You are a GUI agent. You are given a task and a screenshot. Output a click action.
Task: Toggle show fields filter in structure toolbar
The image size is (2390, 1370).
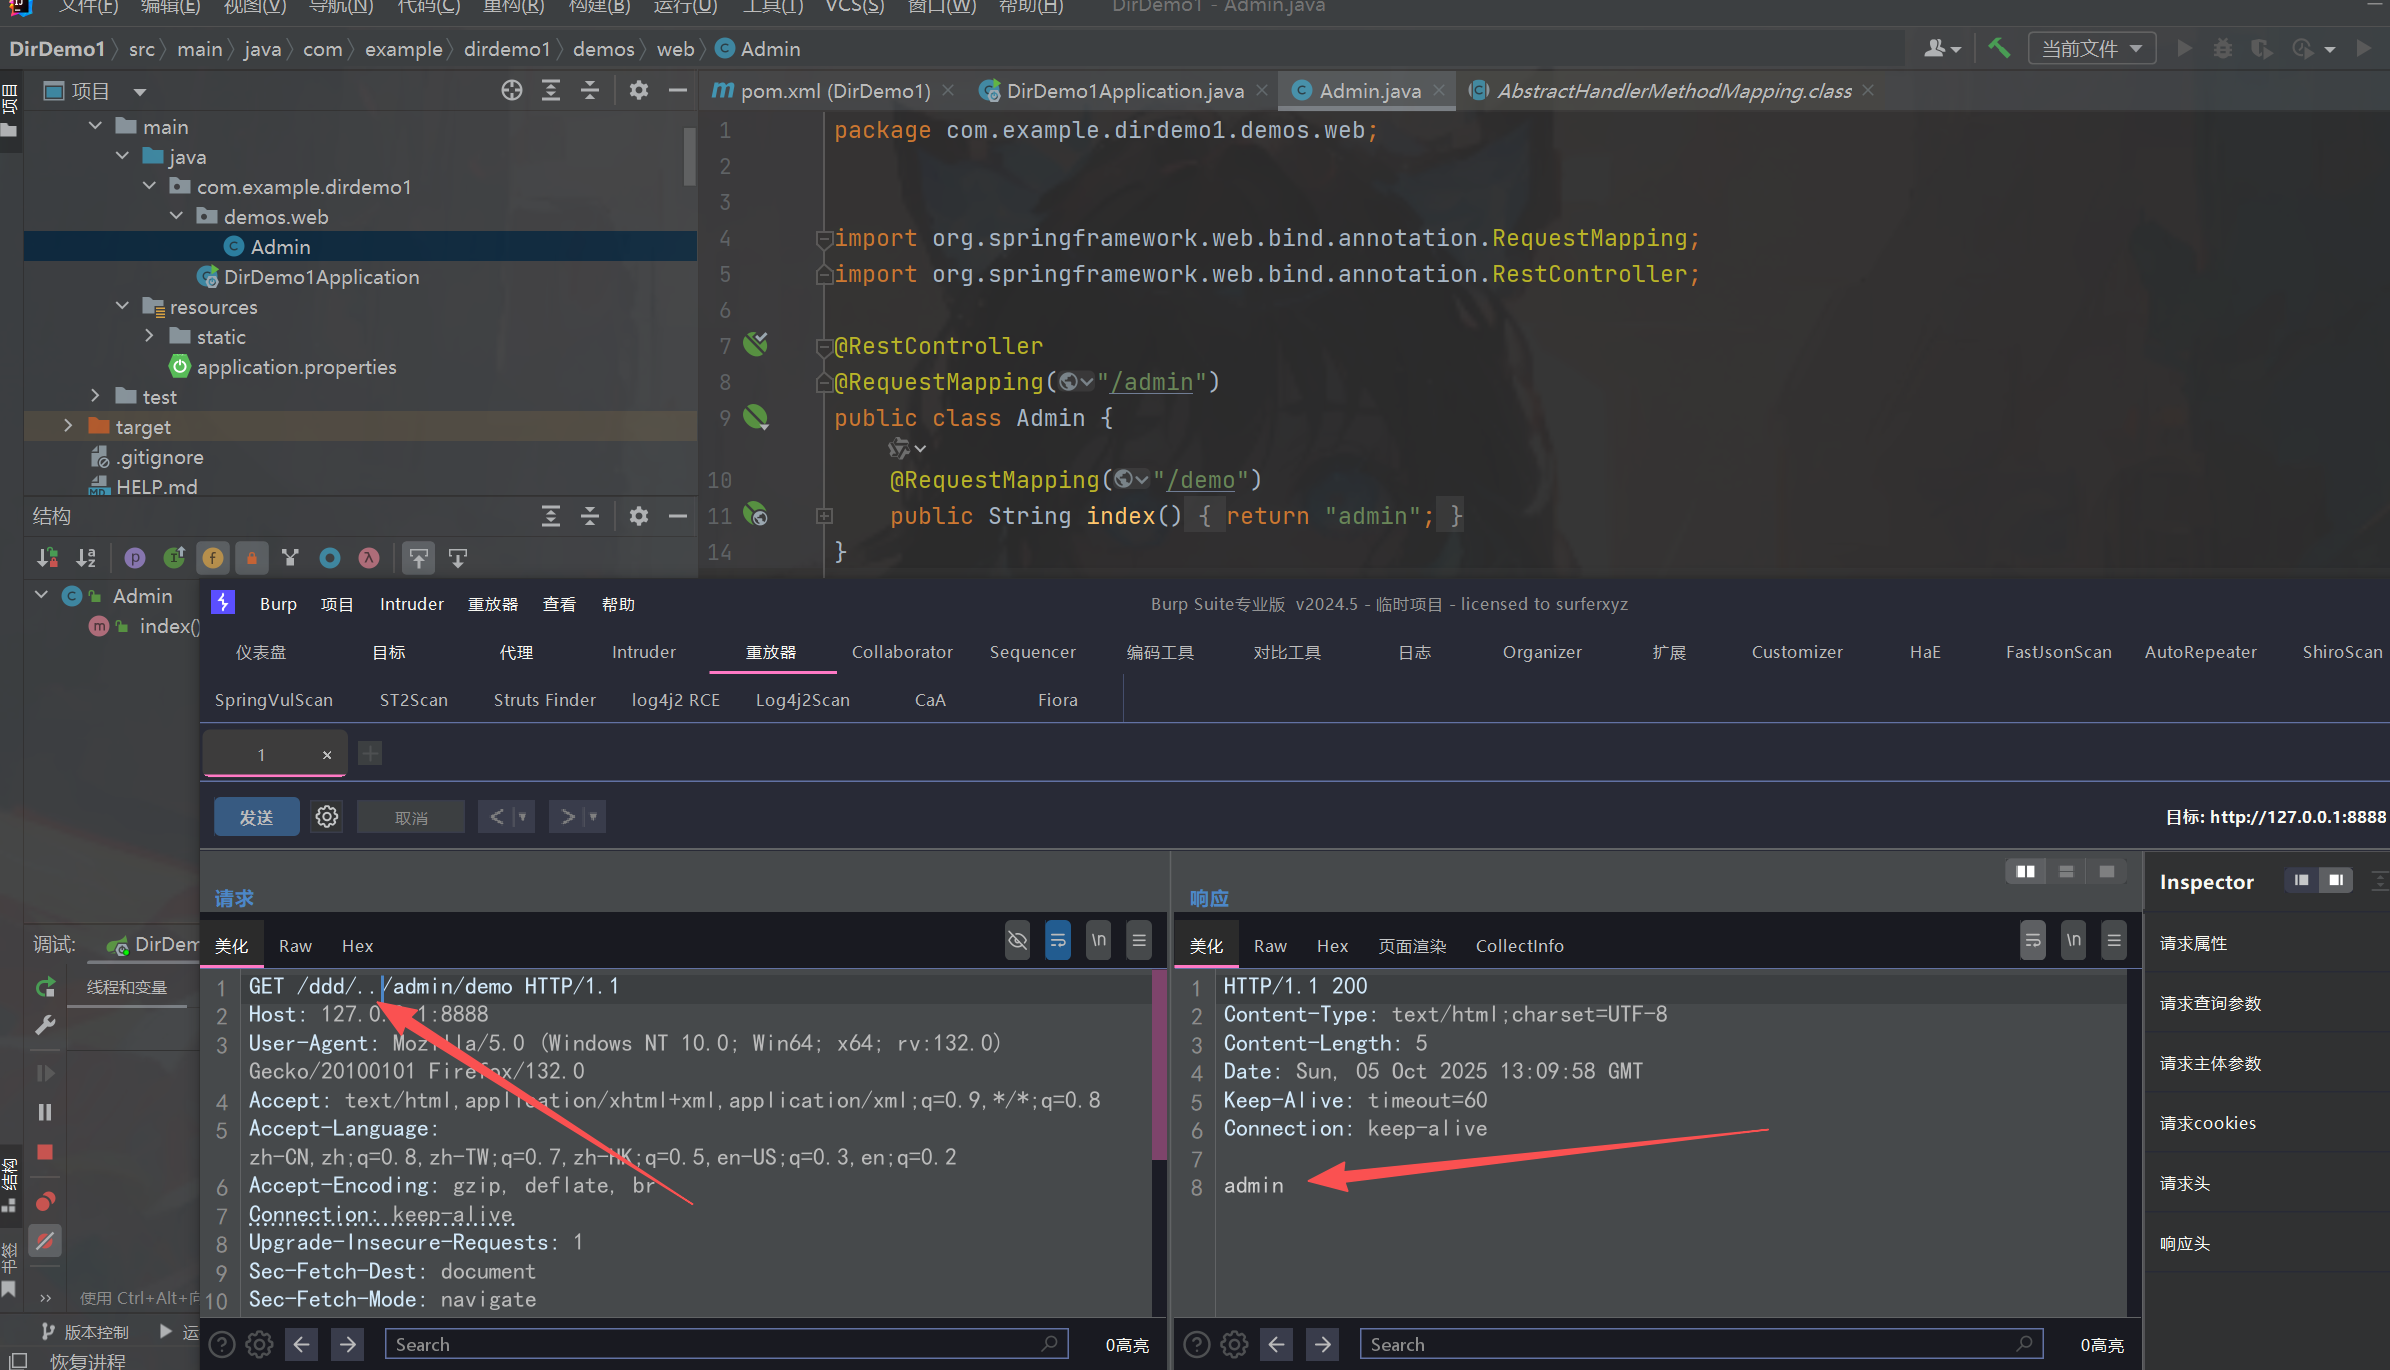pyautogui.click(x=212, y=558)
